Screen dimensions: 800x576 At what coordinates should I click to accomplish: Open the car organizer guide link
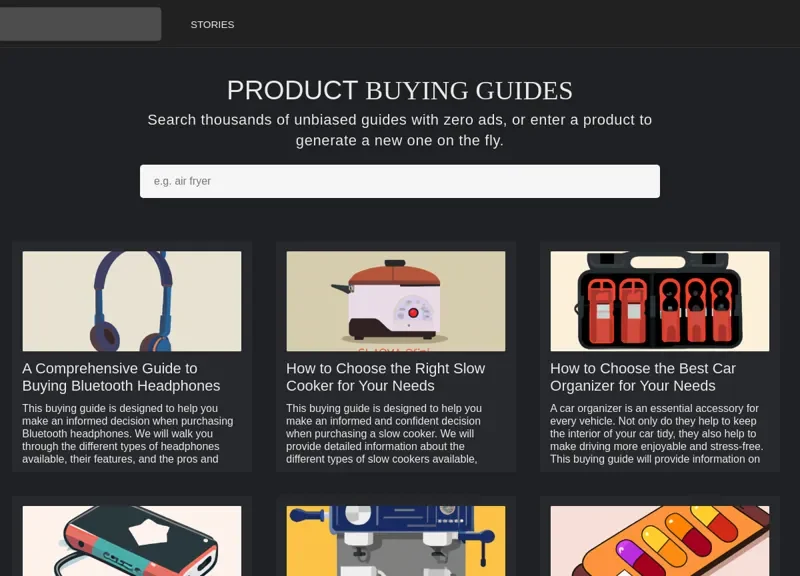point(640,376)
